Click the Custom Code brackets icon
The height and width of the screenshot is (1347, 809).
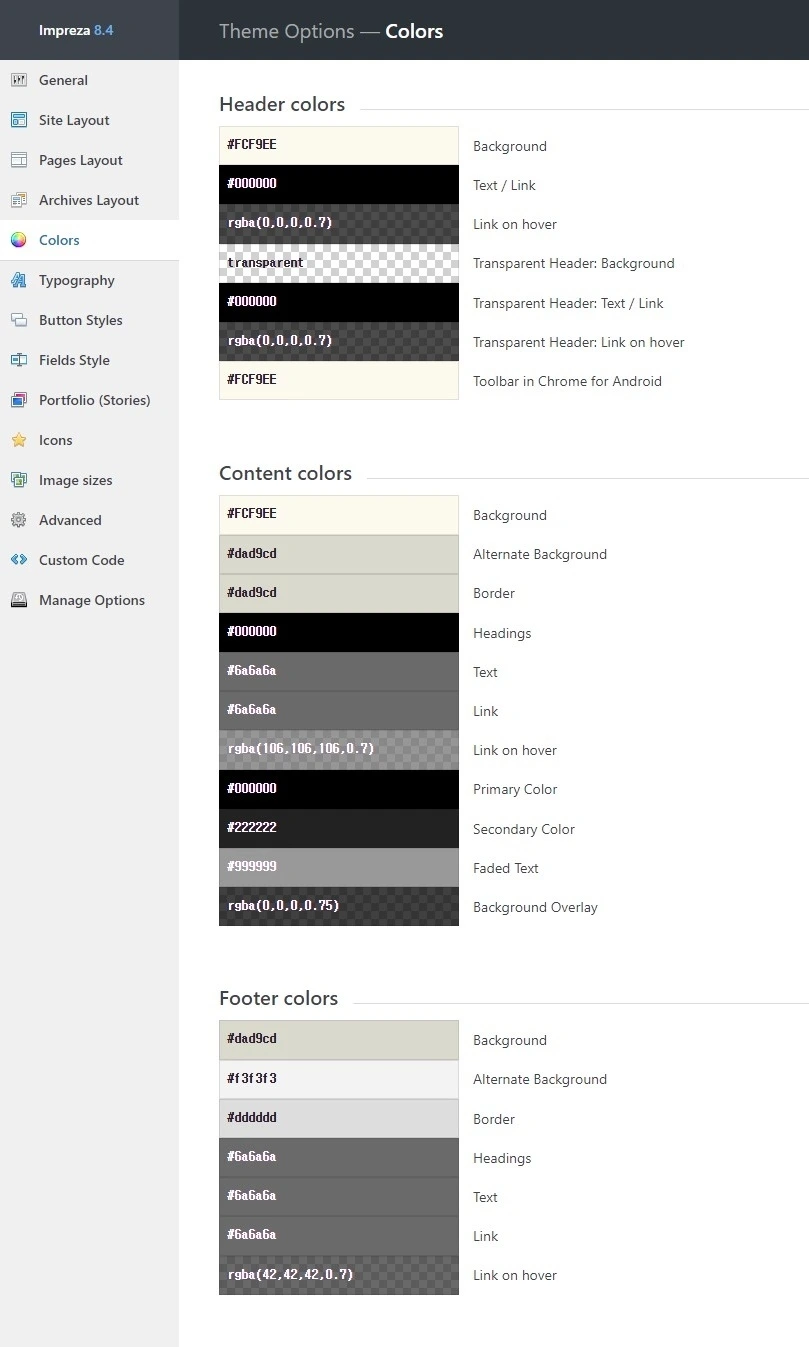[x=19, y=560]
